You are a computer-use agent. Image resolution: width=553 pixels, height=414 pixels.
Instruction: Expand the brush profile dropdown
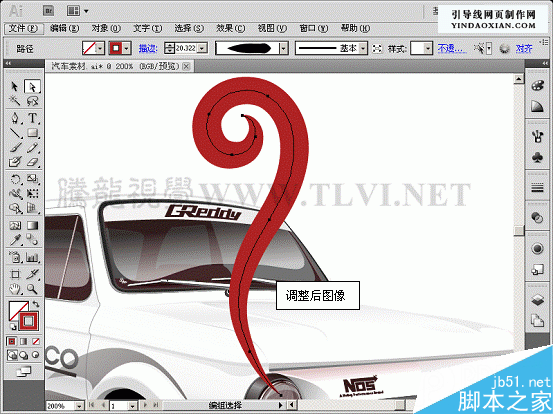(x=284, y=48)
